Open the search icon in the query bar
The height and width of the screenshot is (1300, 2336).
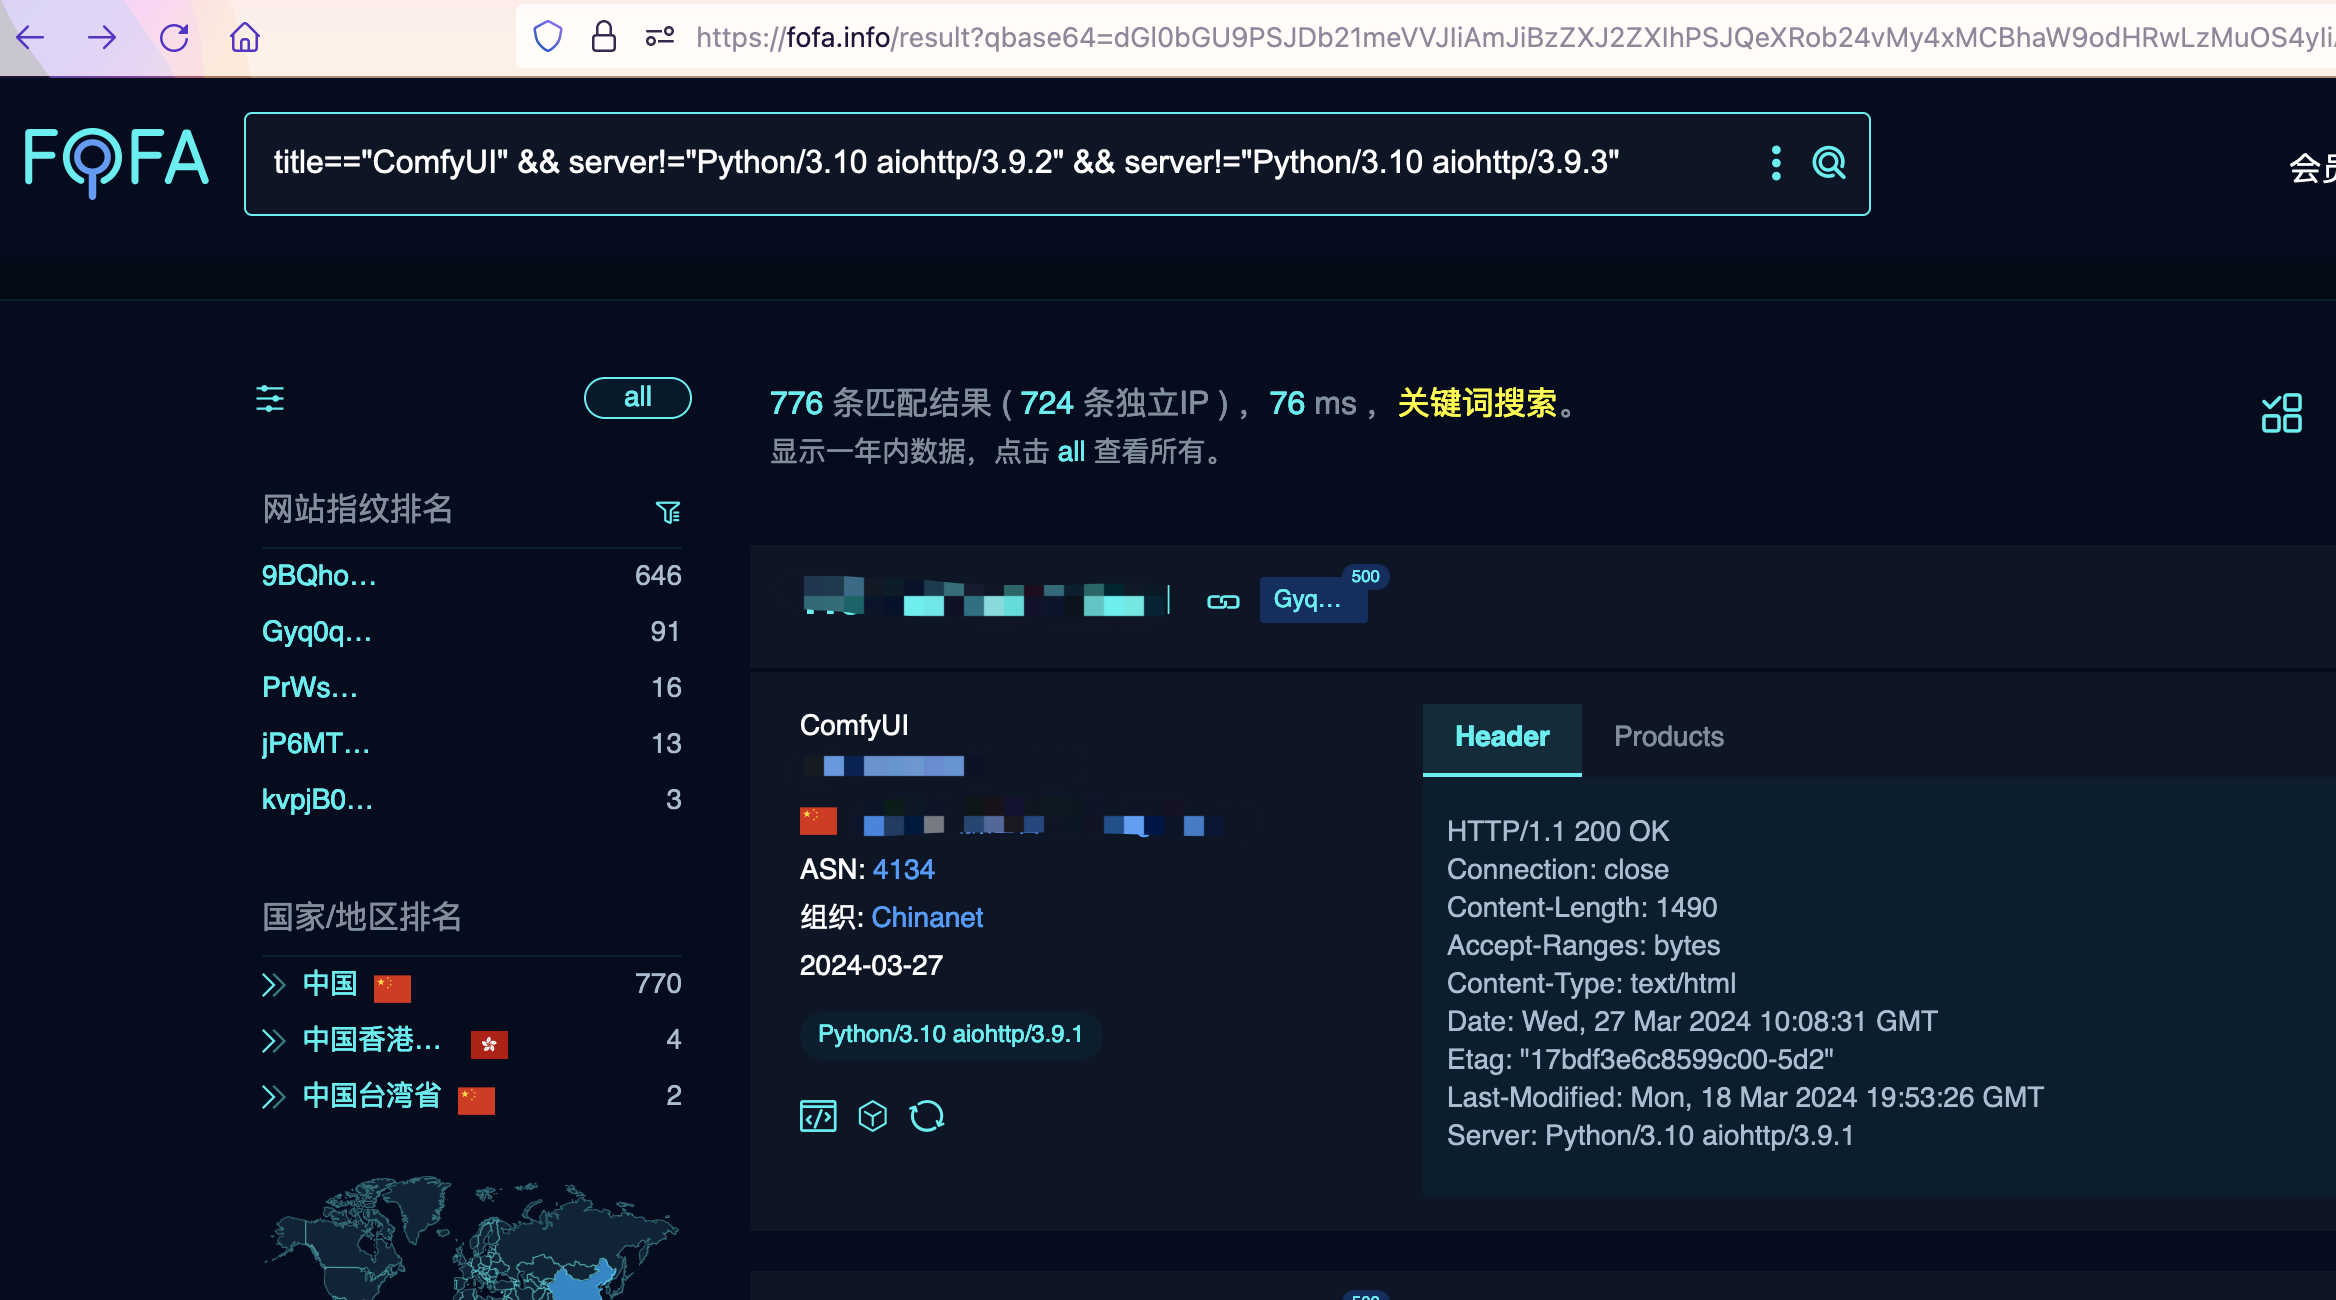point(1829,163)
